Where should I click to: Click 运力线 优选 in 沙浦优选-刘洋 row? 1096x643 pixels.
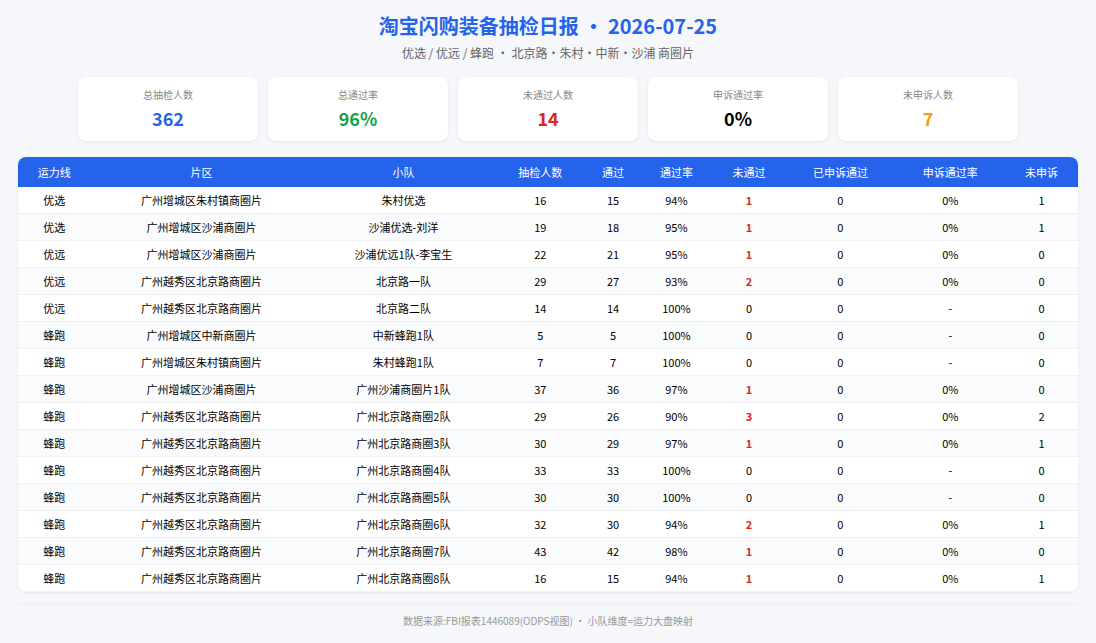point(54,228)
